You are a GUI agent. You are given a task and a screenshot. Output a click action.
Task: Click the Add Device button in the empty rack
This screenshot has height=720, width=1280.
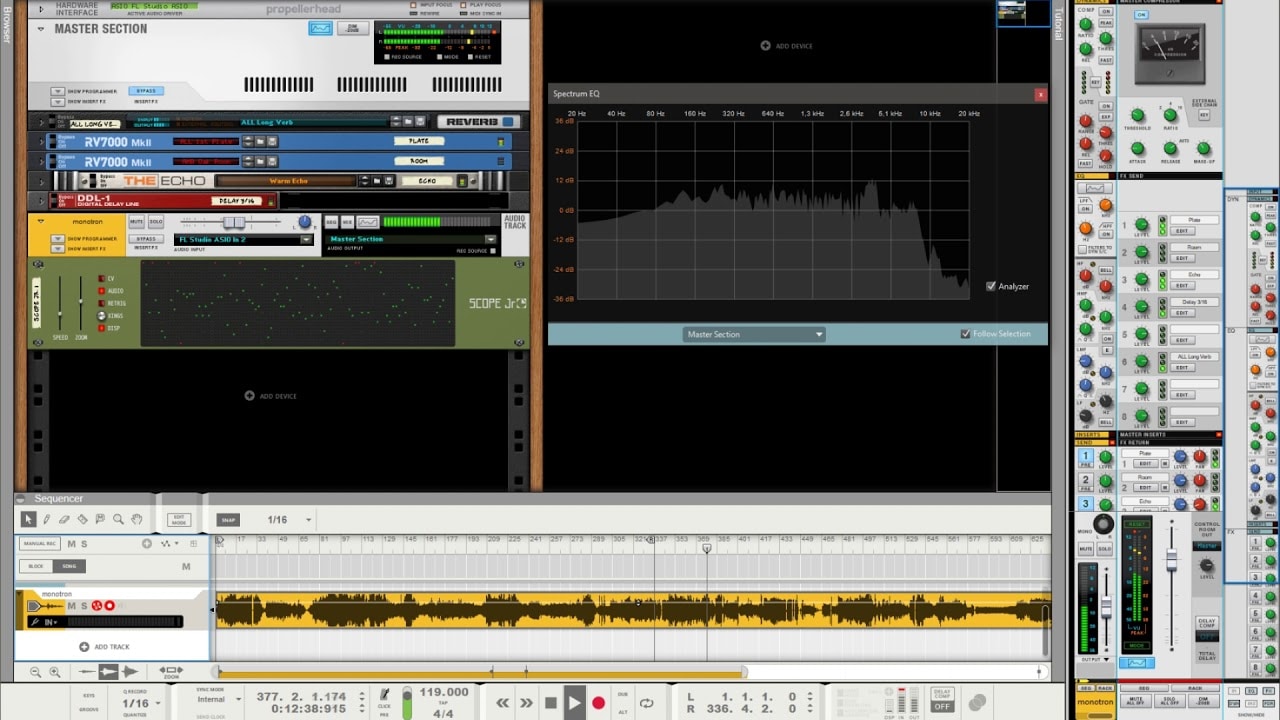pos(271,396)
